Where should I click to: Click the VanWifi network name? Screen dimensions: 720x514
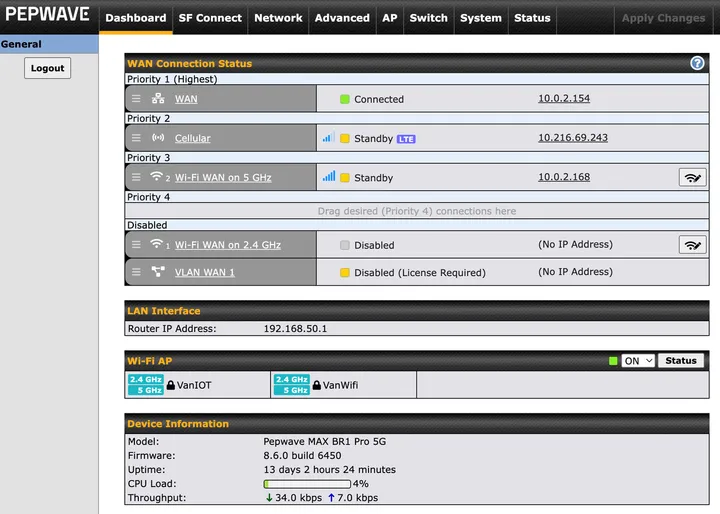coord(340,385)
